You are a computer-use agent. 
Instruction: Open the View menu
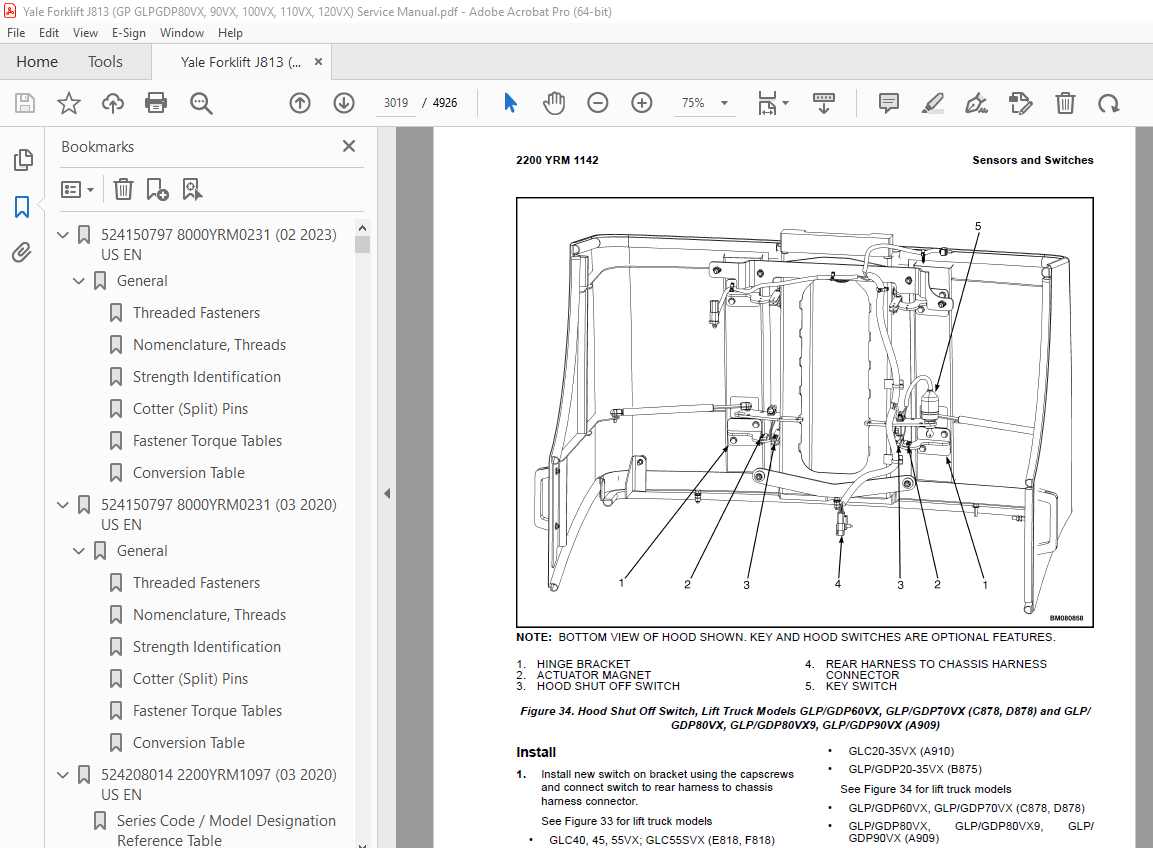click(85, 33)
